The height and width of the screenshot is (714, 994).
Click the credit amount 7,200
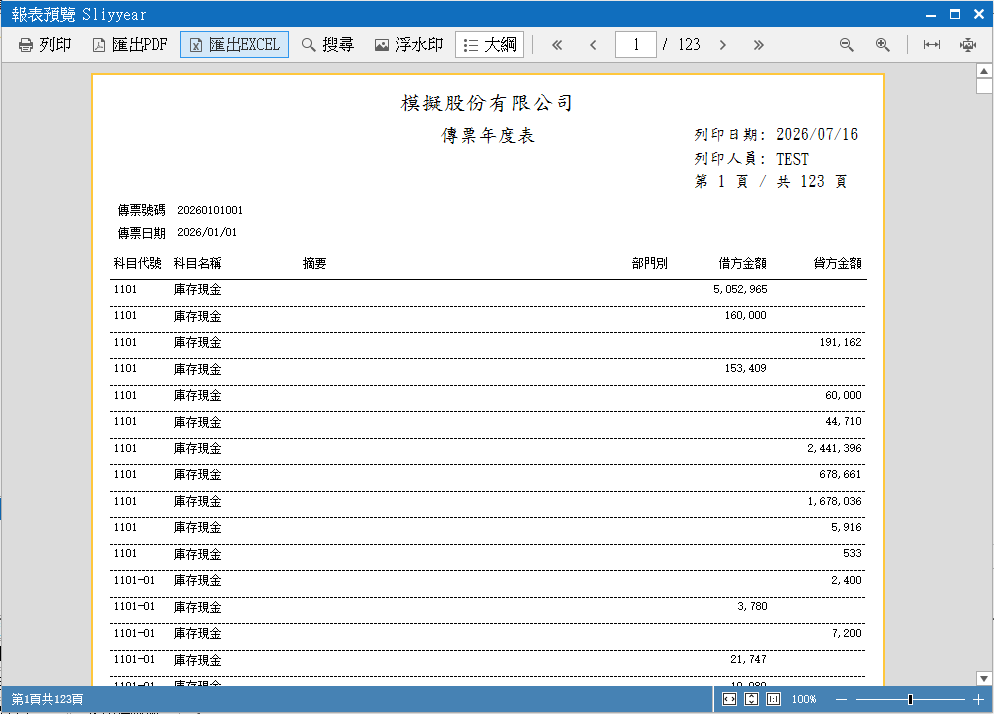[x=846, y=633]
